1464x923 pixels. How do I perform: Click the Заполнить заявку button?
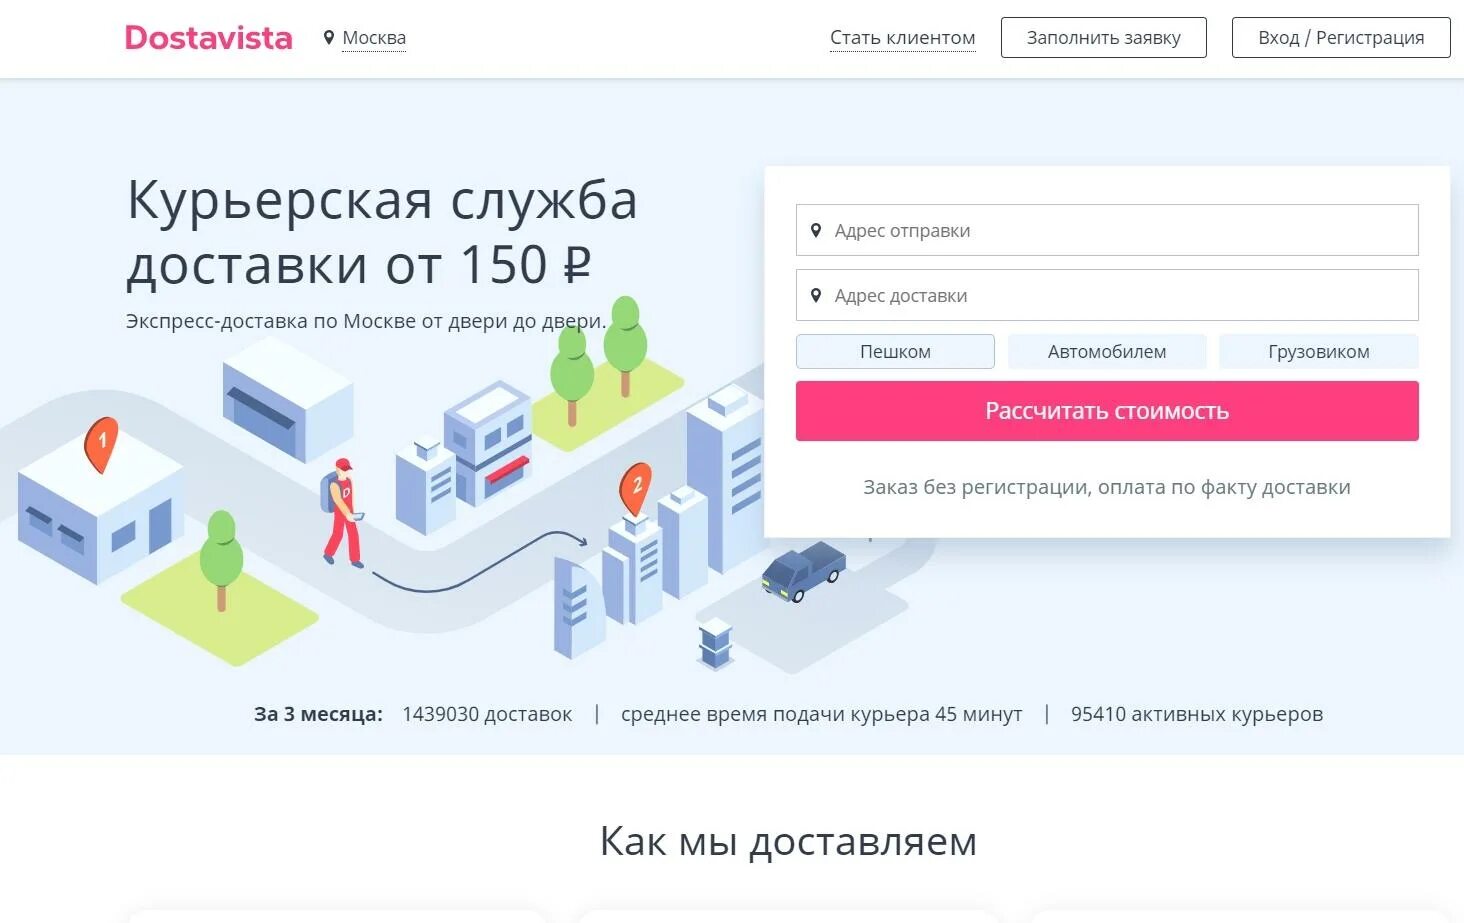tap(1104, 37)
